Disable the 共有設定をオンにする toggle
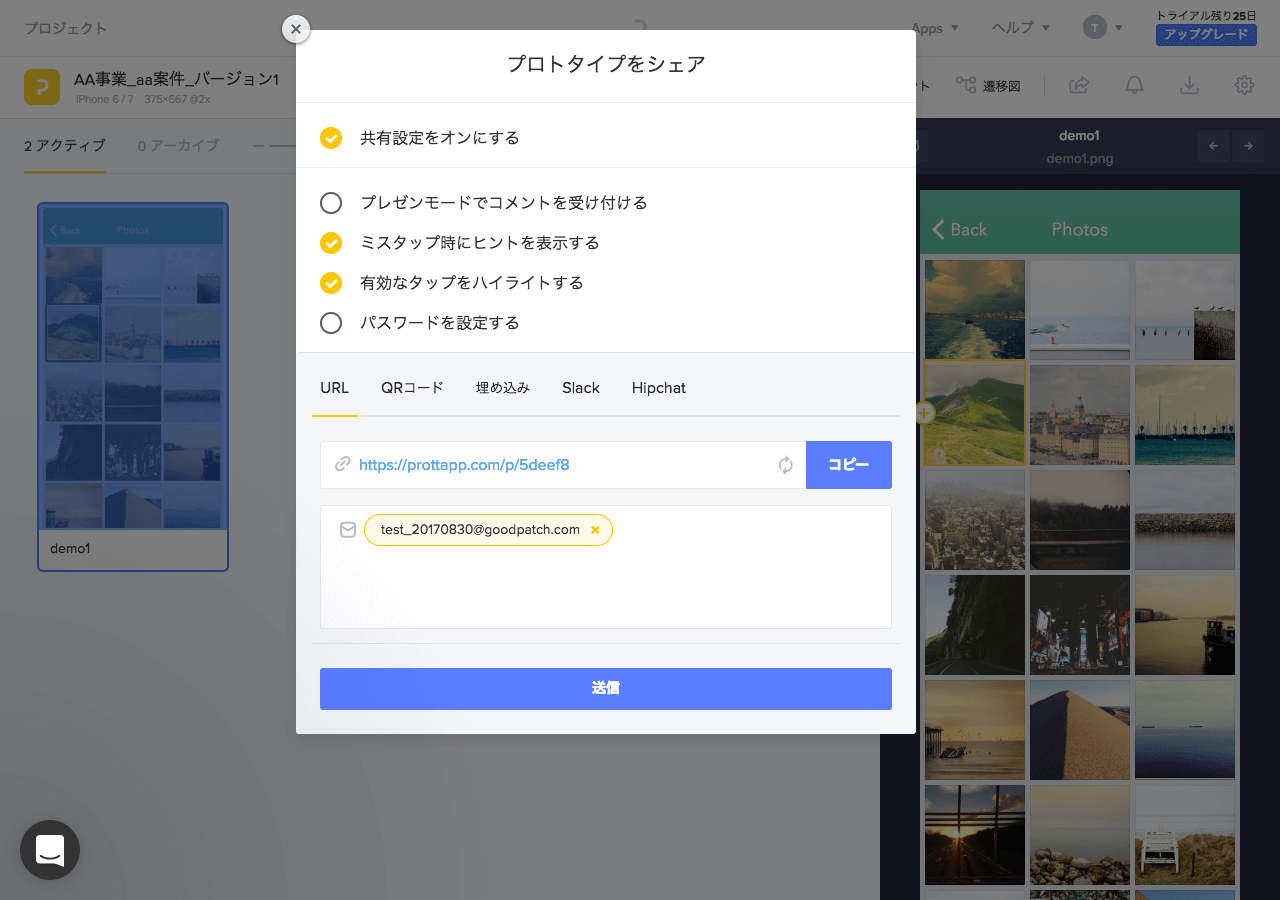This screenshot has width=1280, height=900. click(331, 138)
